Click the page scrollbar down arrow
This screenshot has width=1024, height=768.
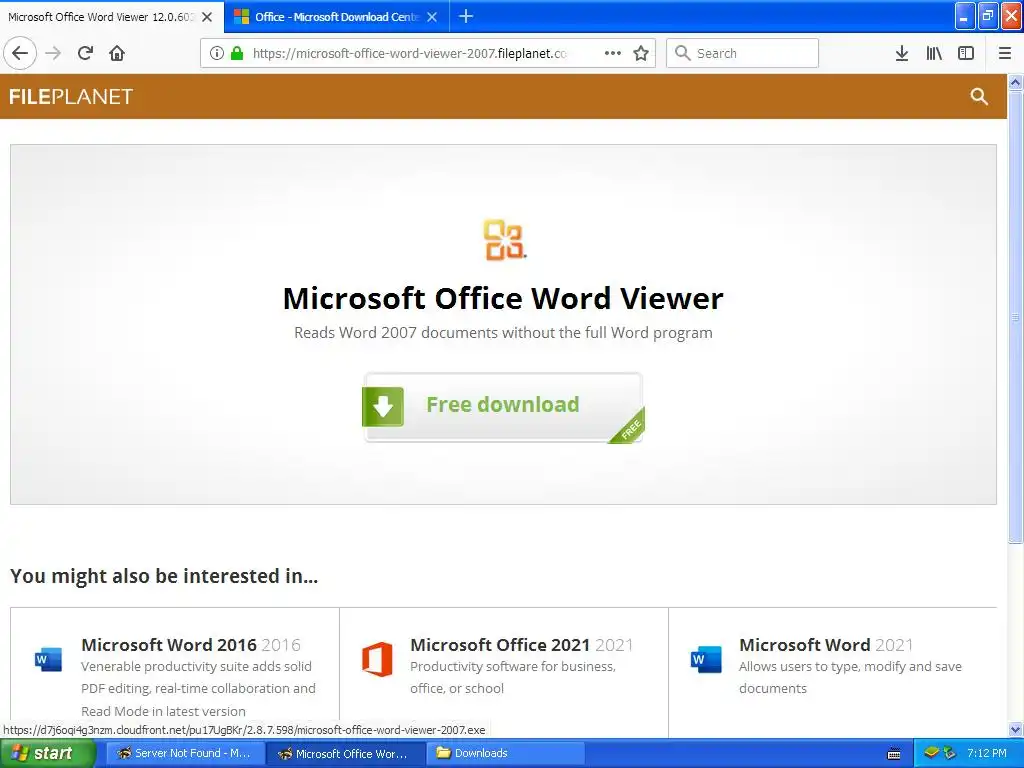click(x=1016, y=730)
